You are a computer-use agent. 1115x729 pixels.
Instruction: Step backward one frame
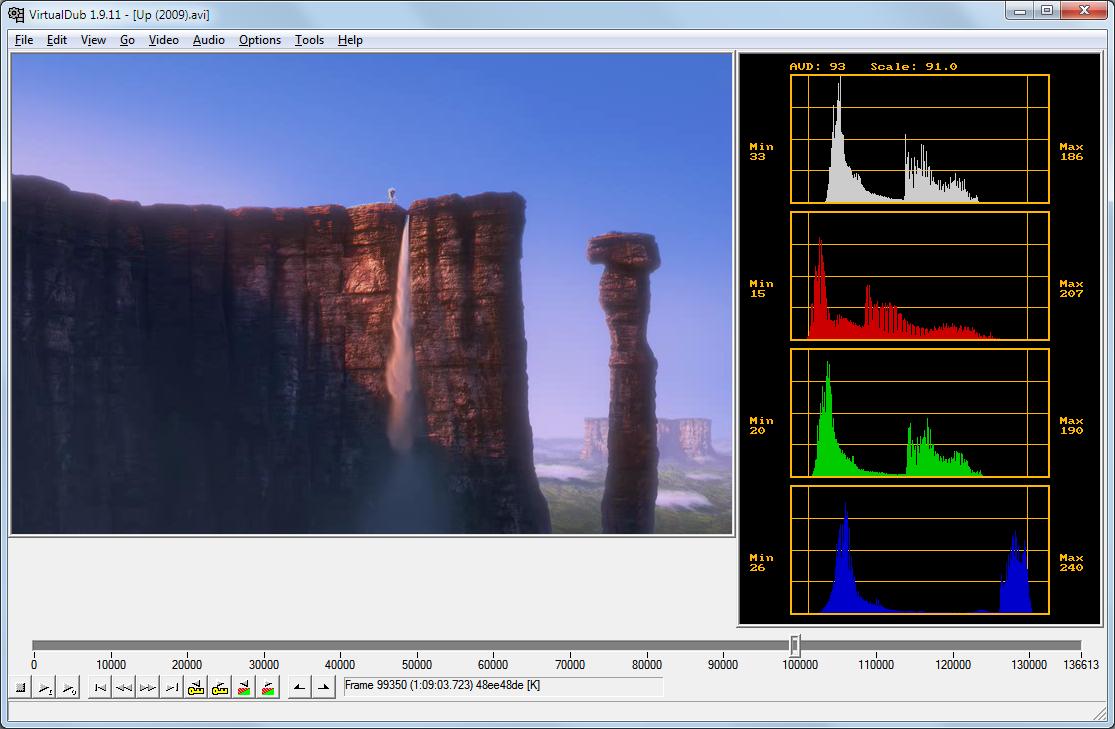[124, 688]
